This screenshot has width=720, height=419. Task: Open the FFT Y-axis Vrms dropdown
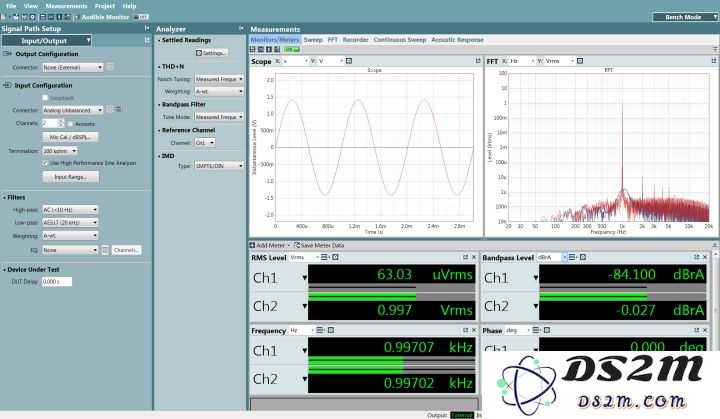pos(560,61)
